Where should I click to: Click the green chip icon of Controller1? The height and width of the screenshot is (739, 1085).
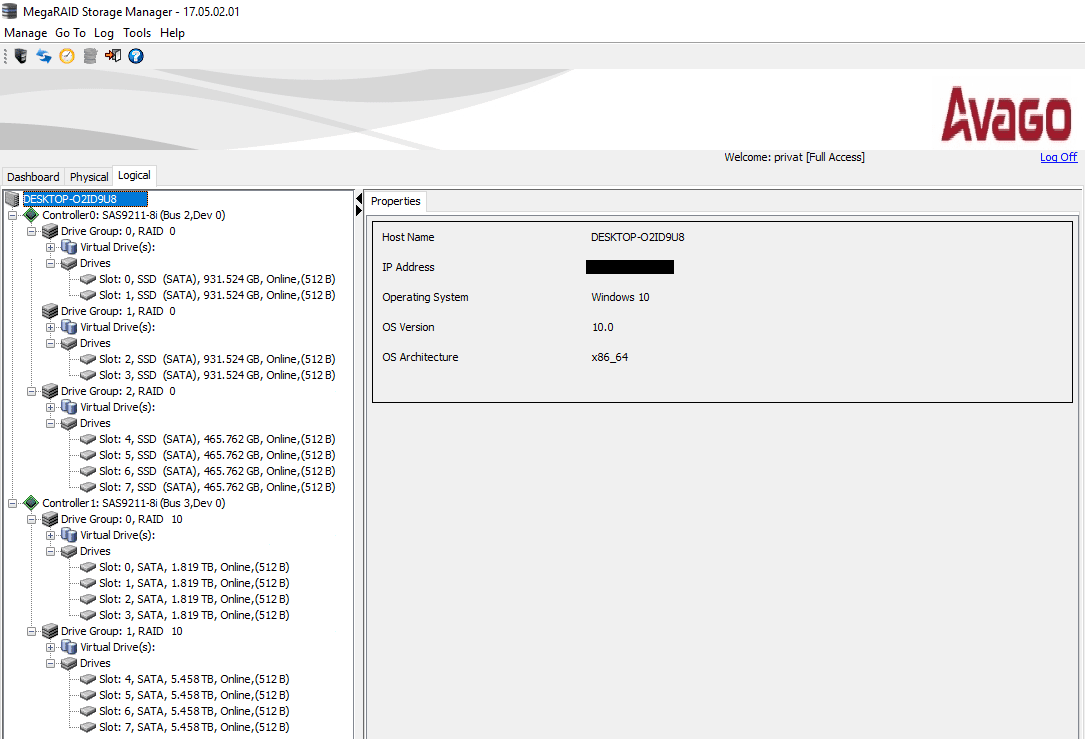pyautogui.click(x=31, y=503)
